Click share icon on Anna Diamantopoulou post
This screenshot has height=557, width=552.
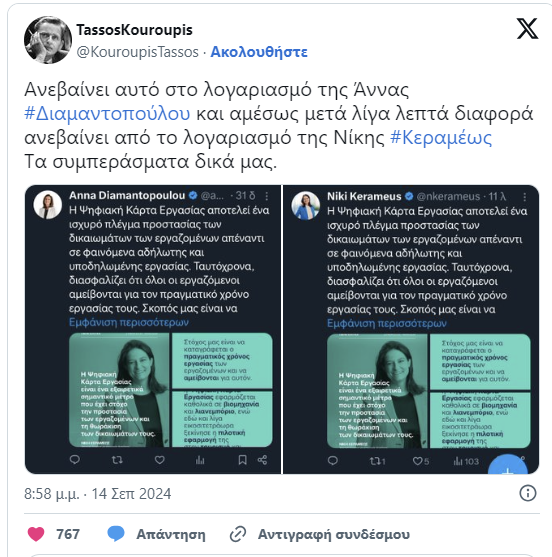pos(263,460)
